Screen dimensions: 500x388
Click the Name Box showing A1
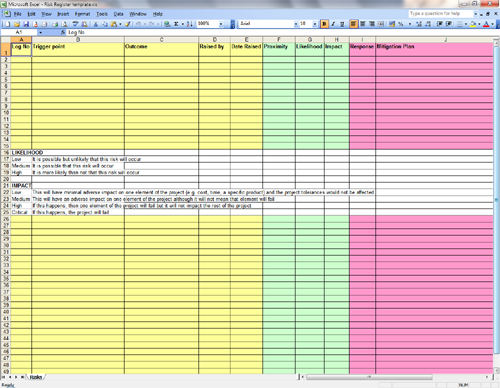19,32
